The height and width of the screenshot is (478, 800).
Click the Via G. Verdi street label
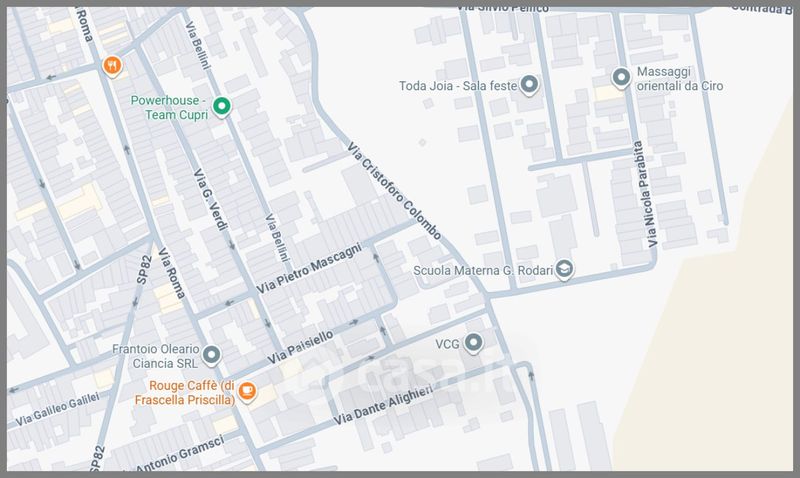click(x=211, y=199)
